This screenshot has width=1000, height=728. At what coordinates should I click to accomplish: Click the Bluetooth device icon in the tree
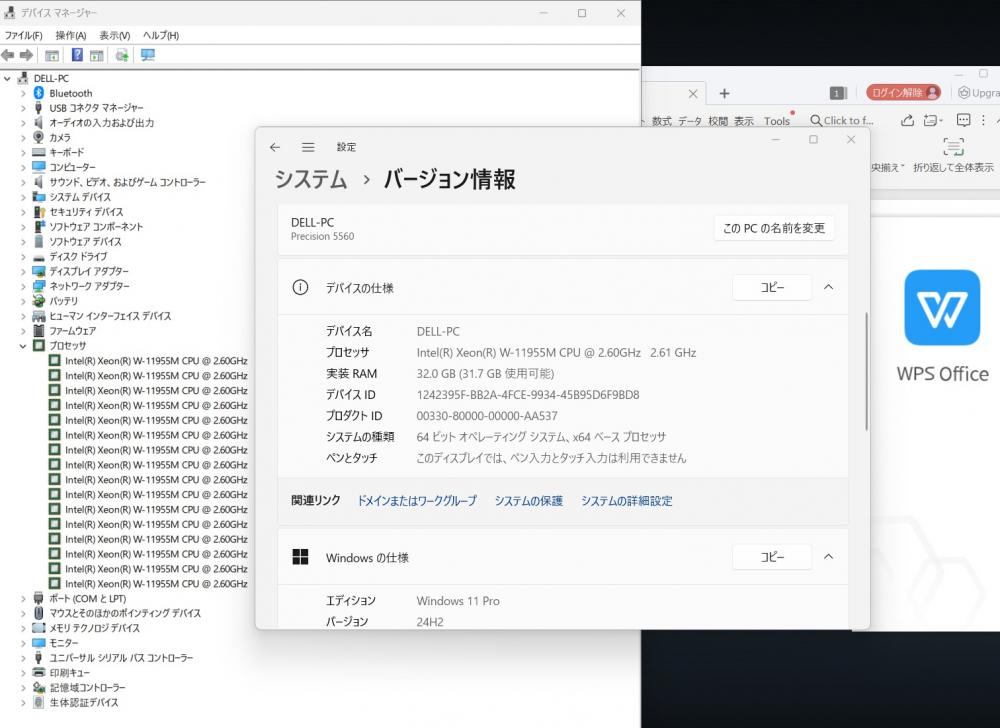click(39, 93)
